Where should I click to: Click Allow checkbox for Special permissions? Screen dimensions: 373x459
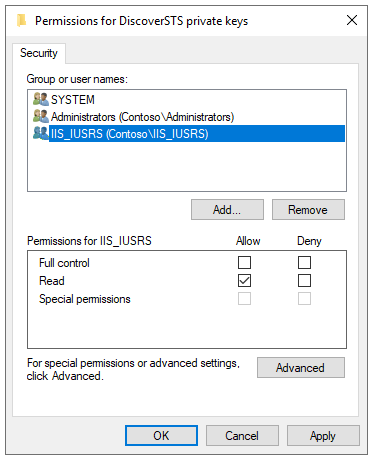point(244,299)
